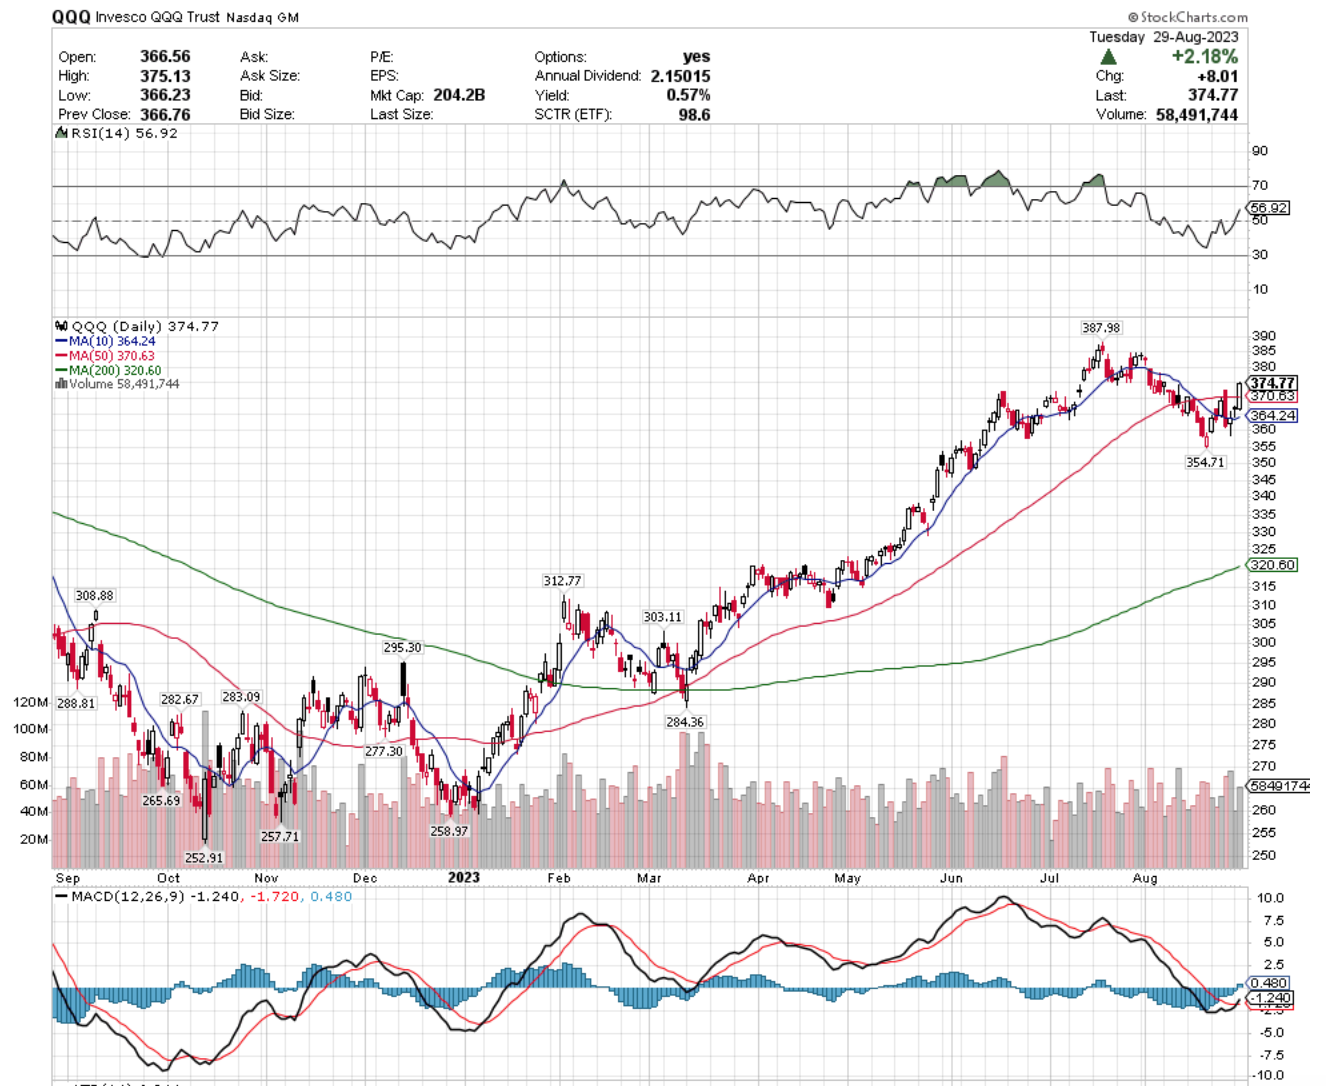Click the Low value 366.23
This screenshot has width=1326, height=1086.
pyautogui.click(x=165, y=95)
